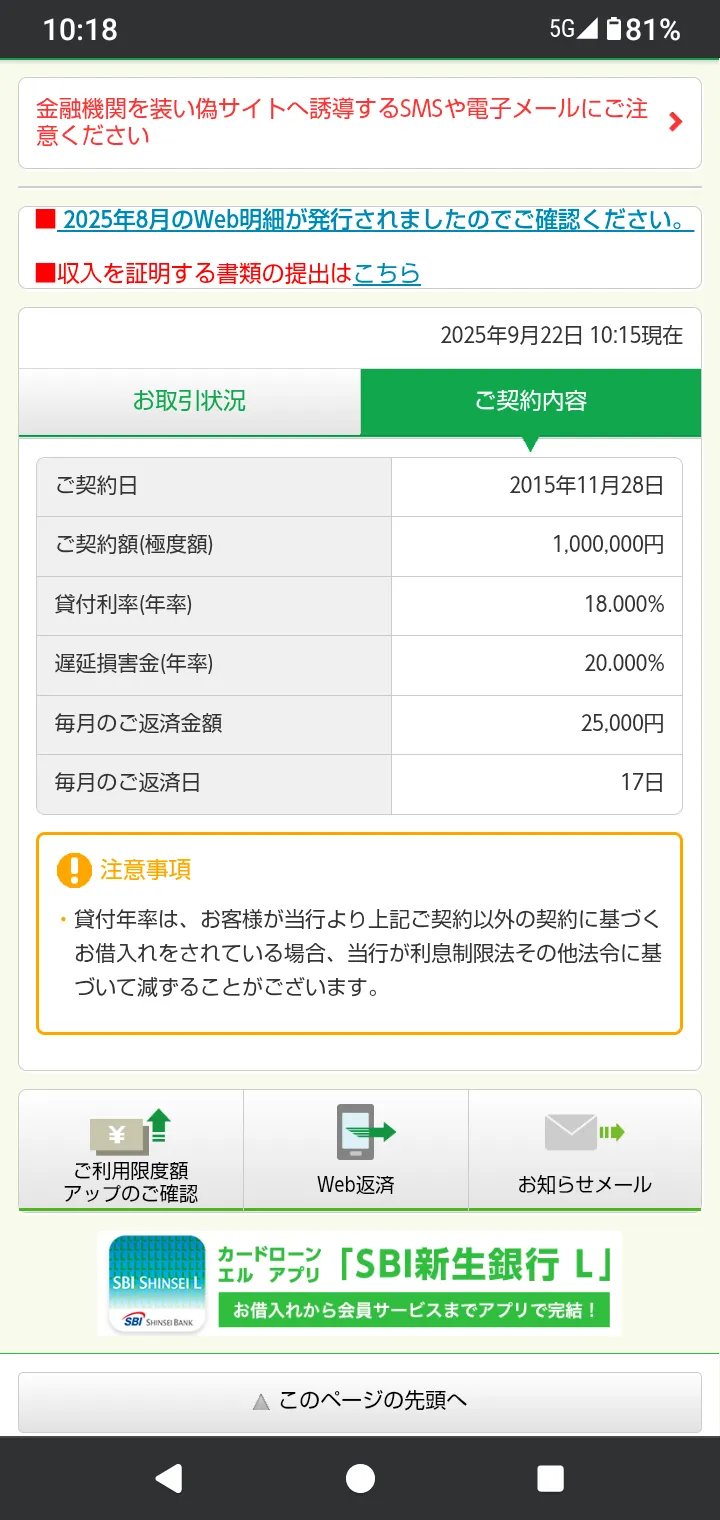Image resolution: width=720 pixels, height=1520 pixels.
Task: Tap the yen bills limit increase icon
Action: [x=130, y=1131]
